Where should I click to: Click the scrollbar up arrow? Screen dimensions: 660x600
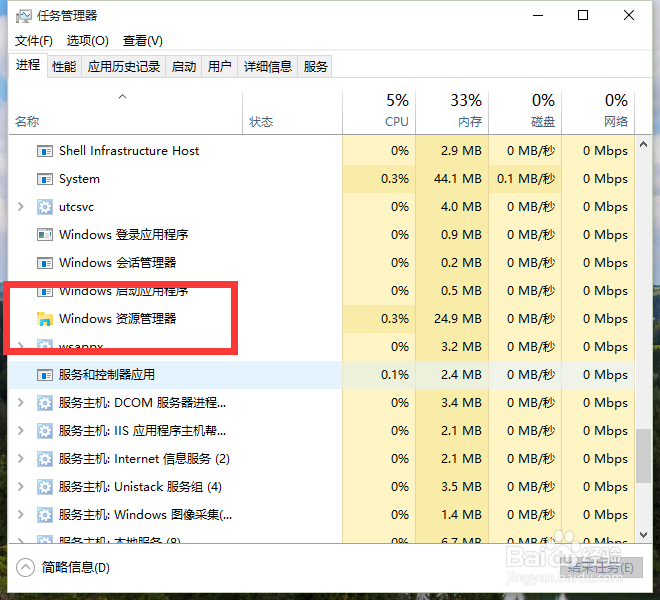coord(643,145)
